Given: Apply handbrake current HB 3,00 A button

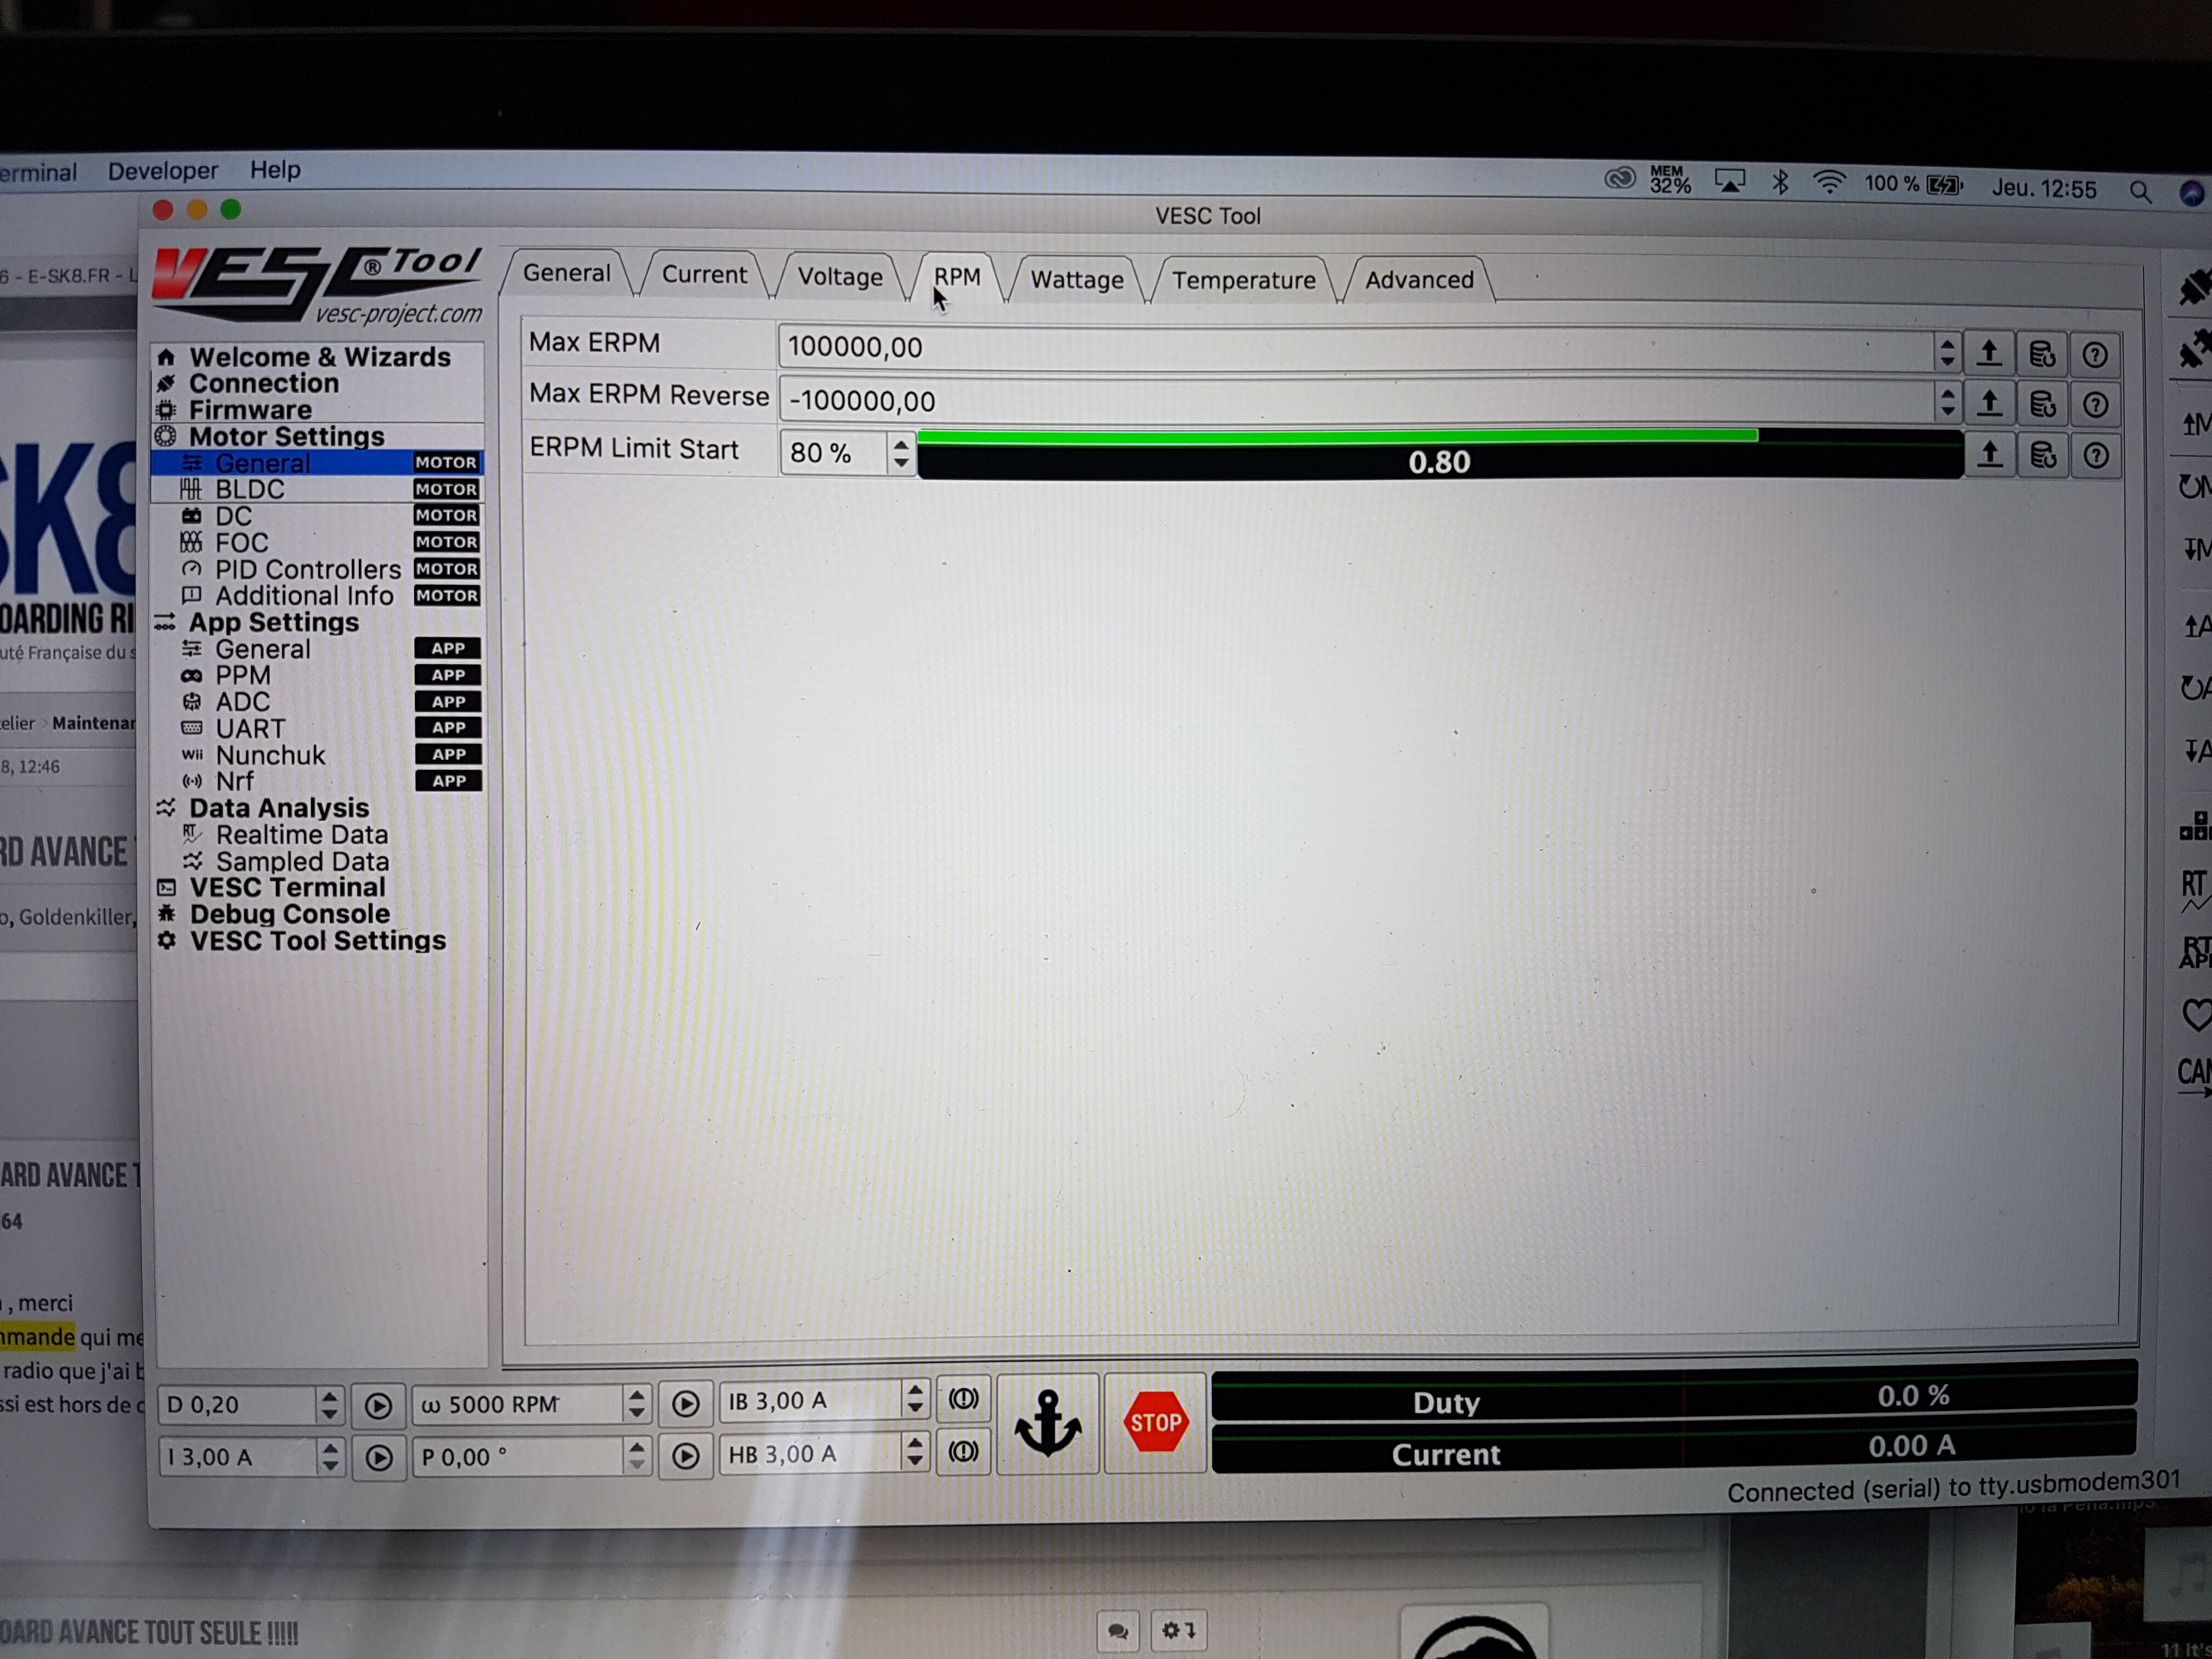Looking at the screenshot, I should point(963,1452).
